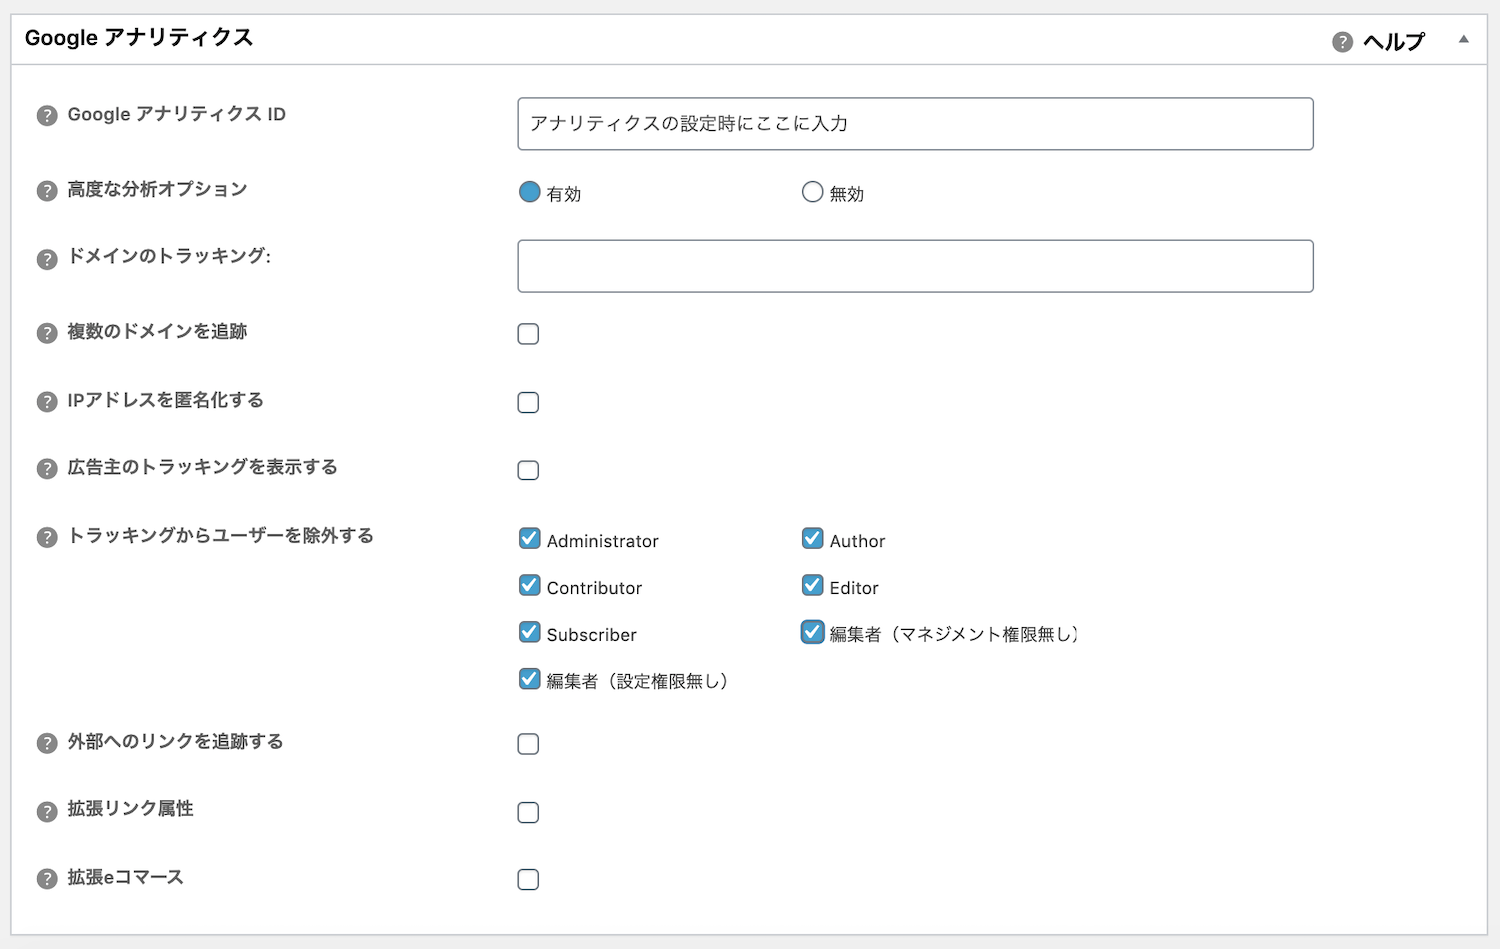Uncheck the Author checkbox
Screen dimensions: 1500x949
(x=813, y=539)
